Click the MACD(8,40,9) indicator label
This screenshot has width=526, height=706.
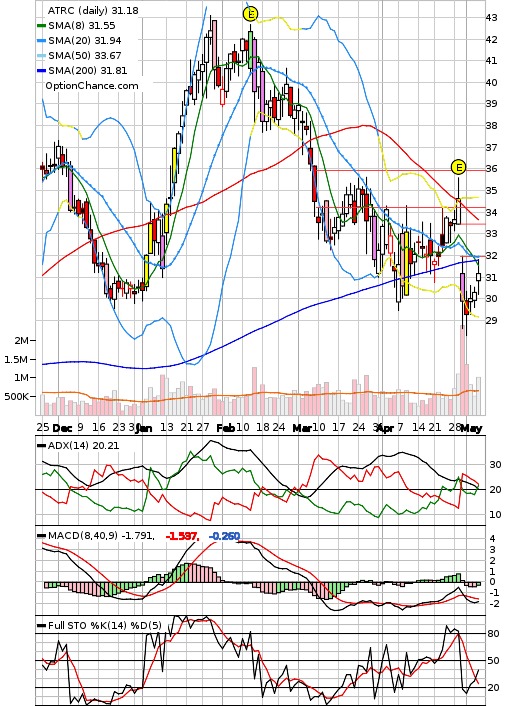pyautogui.click(x=101, y=536)
